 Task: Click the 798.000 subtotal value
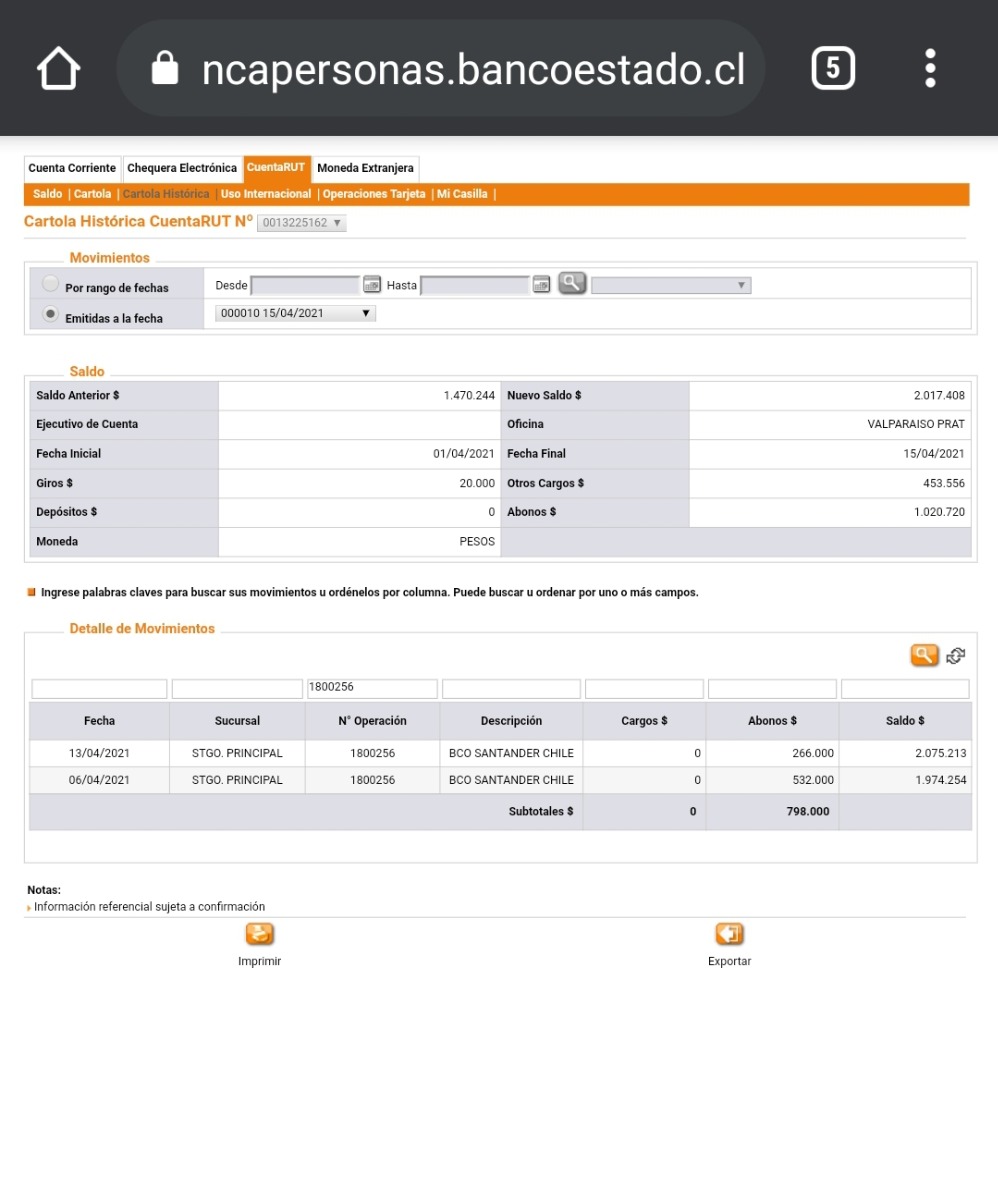pos(808,812)
